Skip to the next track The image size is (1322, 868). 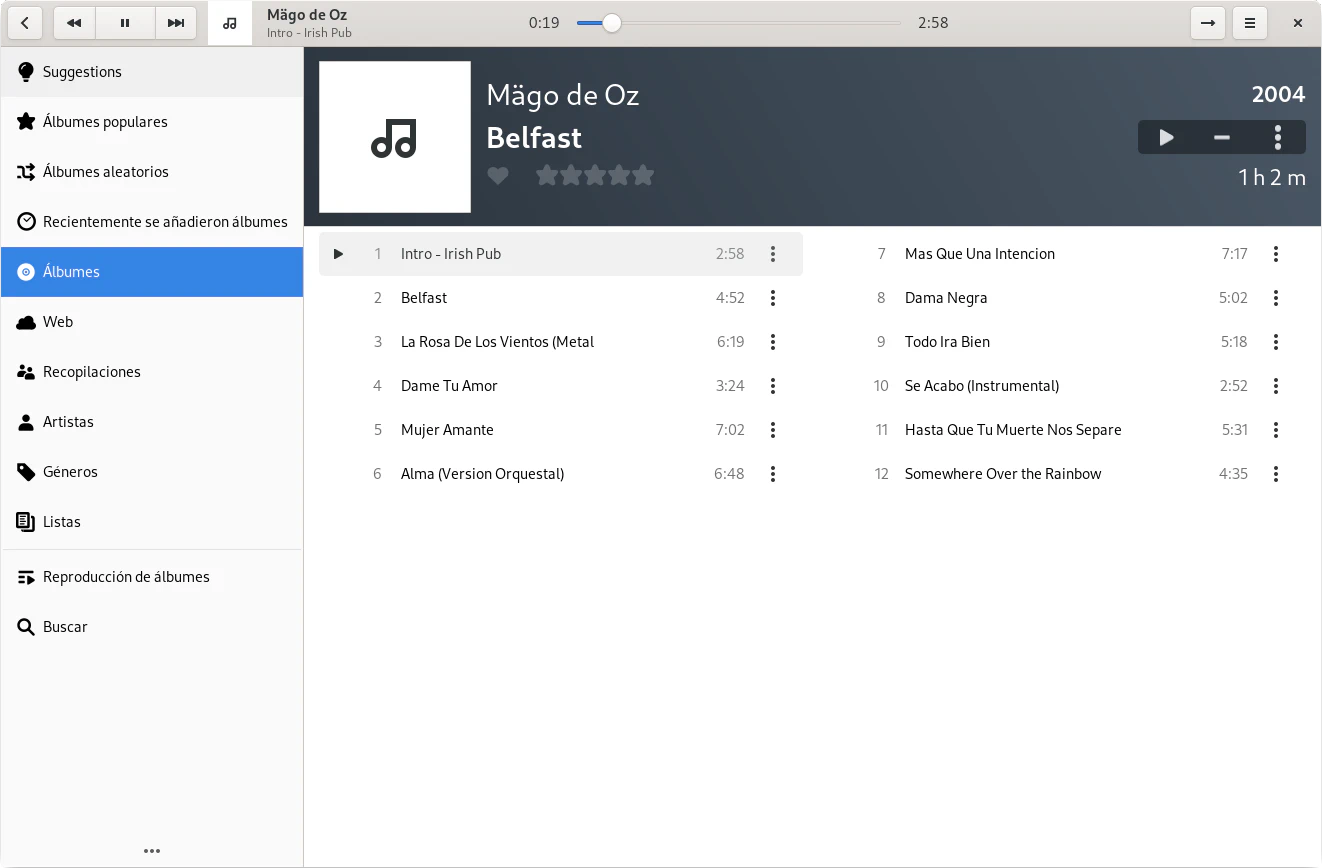(x=176, y=23)
